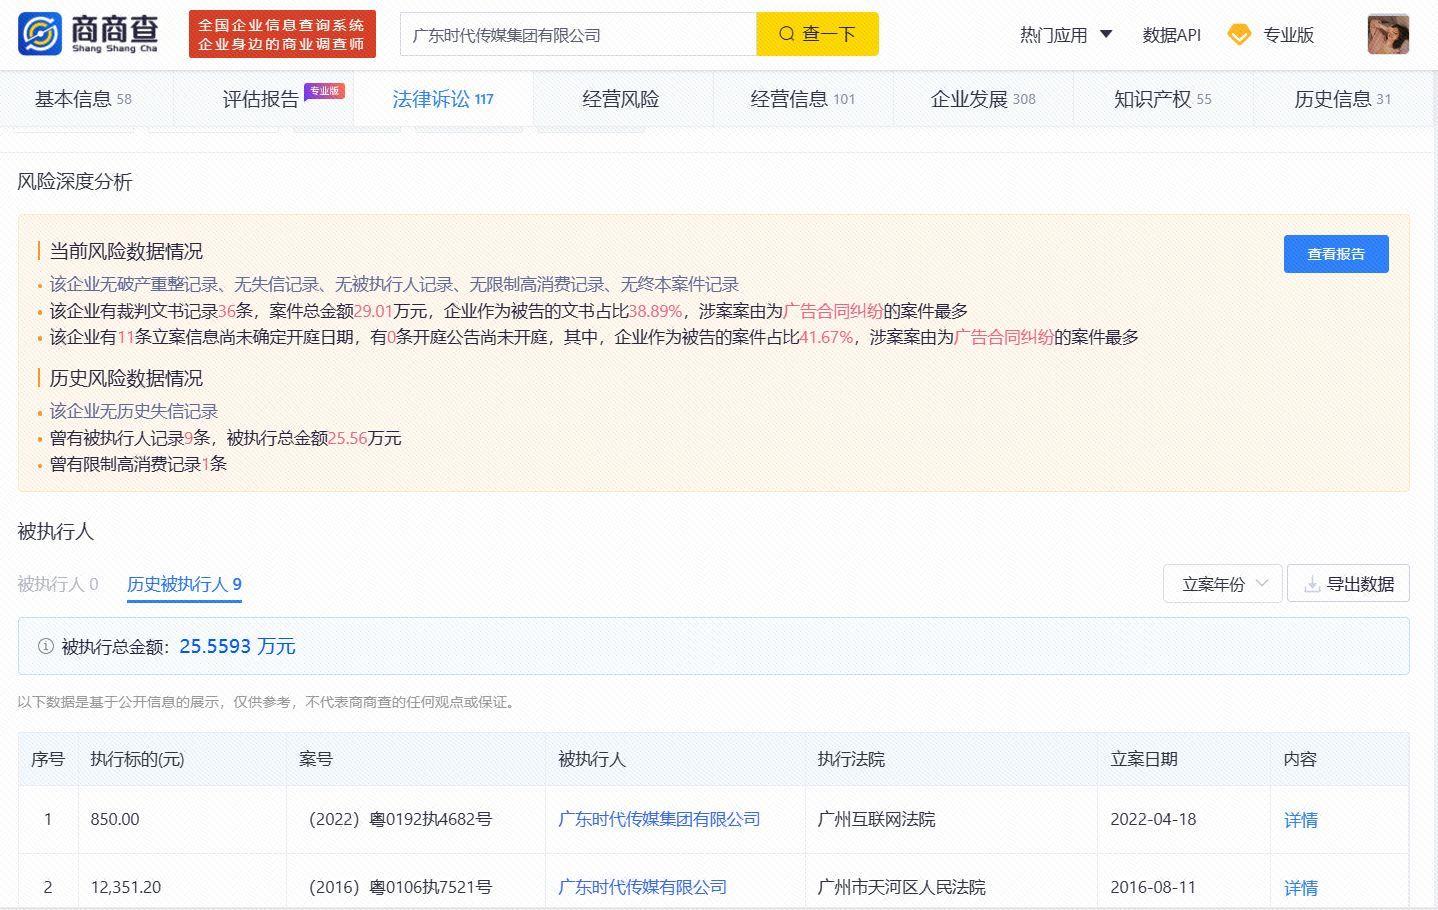Screen dimensions: 1438x910
Task: Click case number (2016)粤0106执7521号
Action: pyautogui.click(x=400, y=887)
